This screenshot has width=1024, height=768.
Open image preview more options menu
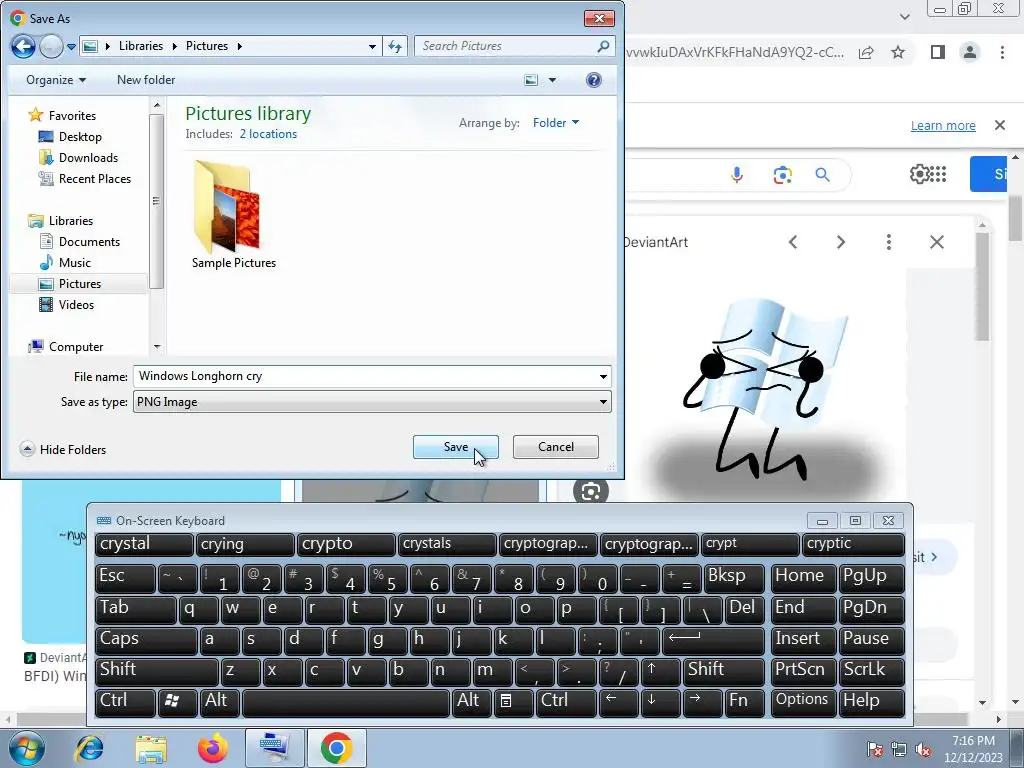(889, 242)
